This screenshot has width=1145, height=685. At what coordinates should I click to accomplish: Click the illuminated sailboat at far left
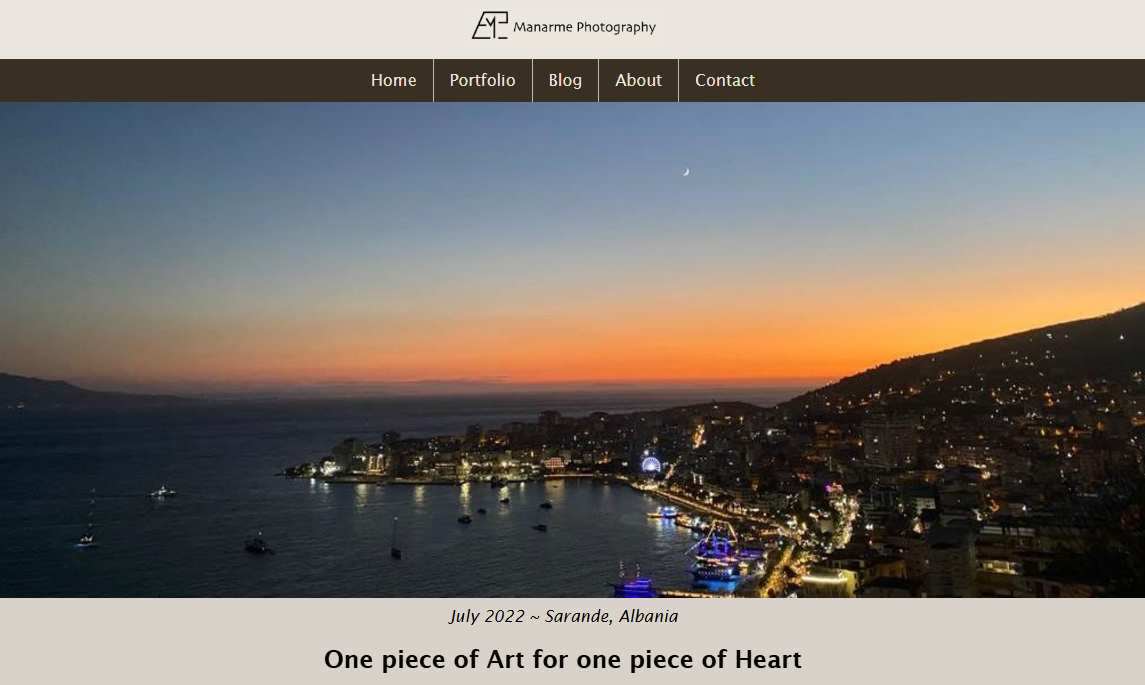pyautogui.click(x=87, y=539)
